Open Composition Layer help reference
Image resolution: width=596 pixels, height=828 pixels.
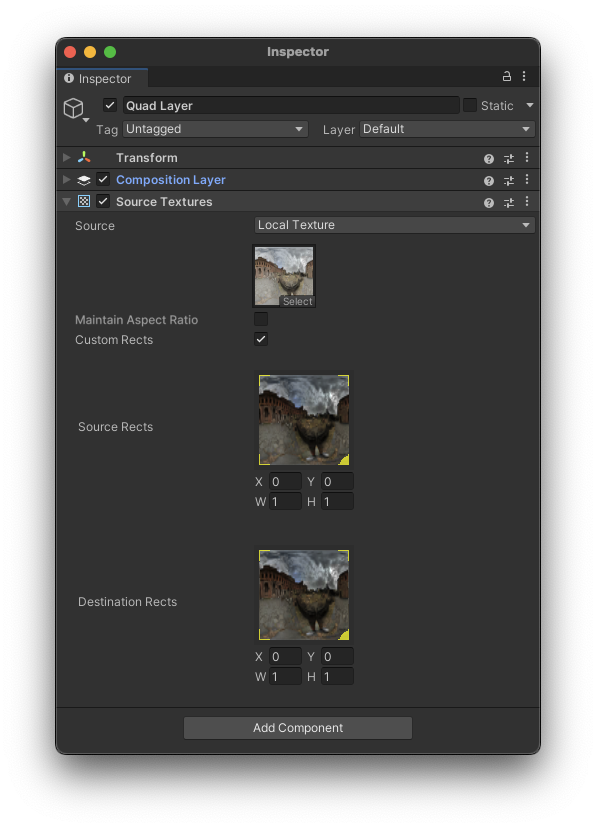[489, 181]
